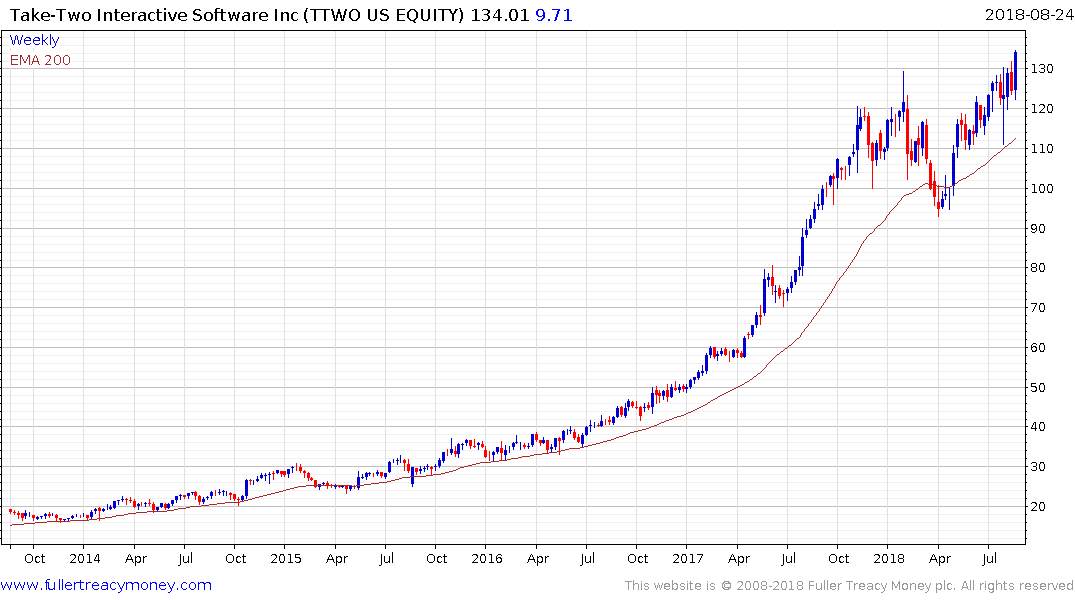The image size is (1075, 600).
Task: Click the 120 price axis label
Action: 1042,109
